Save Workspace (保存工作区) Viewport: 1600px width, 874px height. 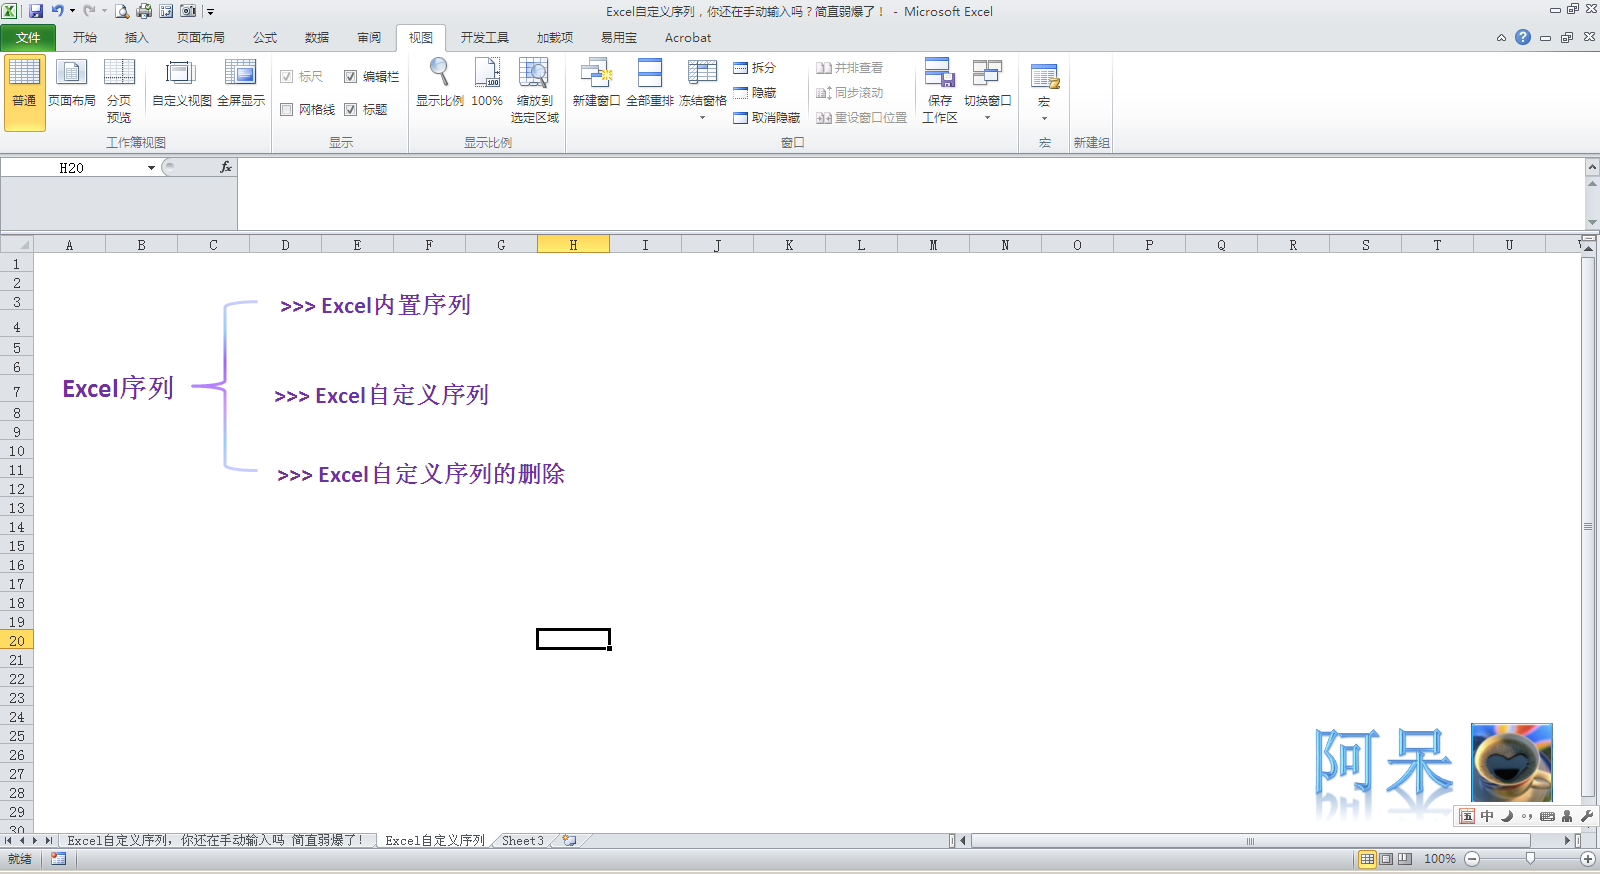pyautogui.click(x=940, y=92)
